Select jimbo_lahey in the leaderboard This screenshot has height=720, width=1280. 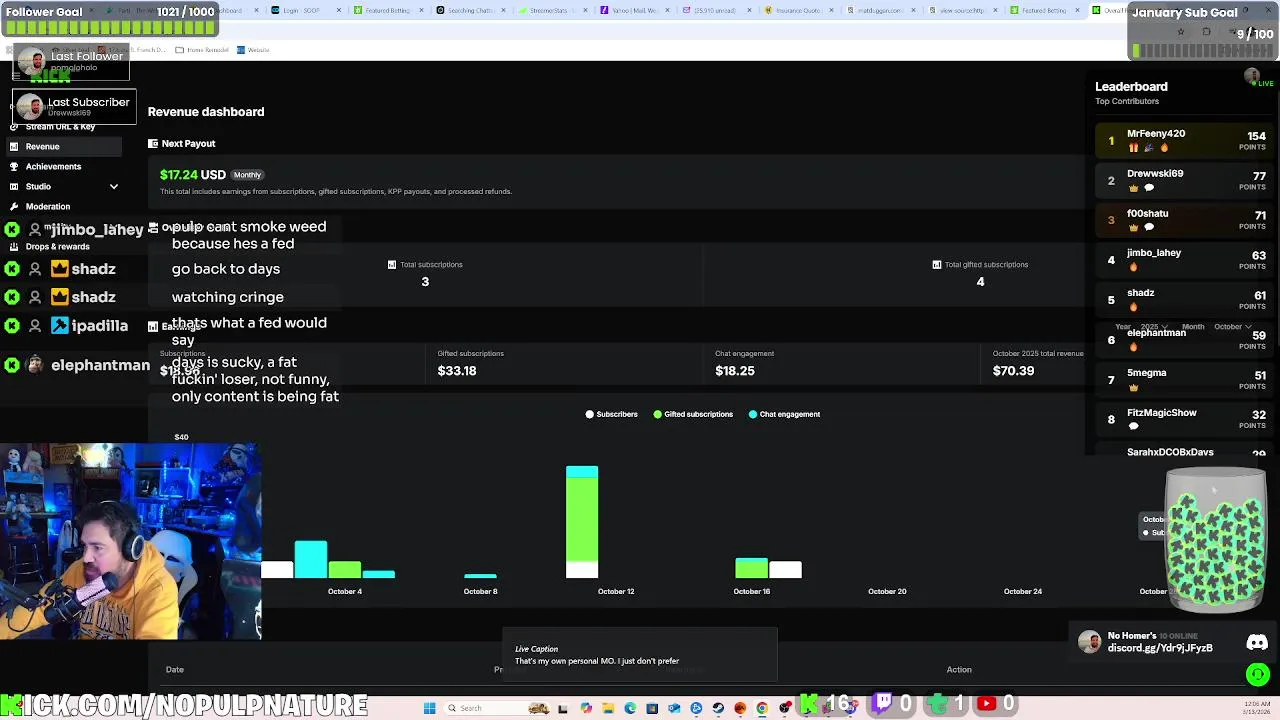coord(1183,260)
